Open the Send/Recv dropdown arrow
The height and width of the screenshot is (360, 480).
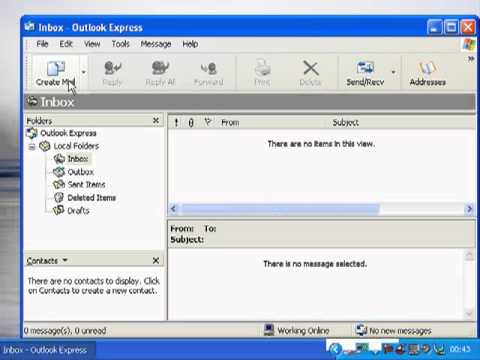point(393,72)
